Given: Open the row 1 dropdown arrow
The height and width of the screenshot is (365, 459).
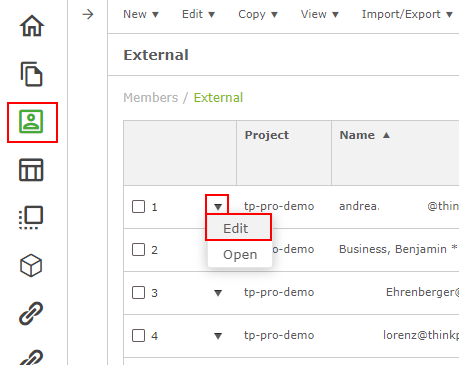Looking at the screenshot, I should click(218, 207).
